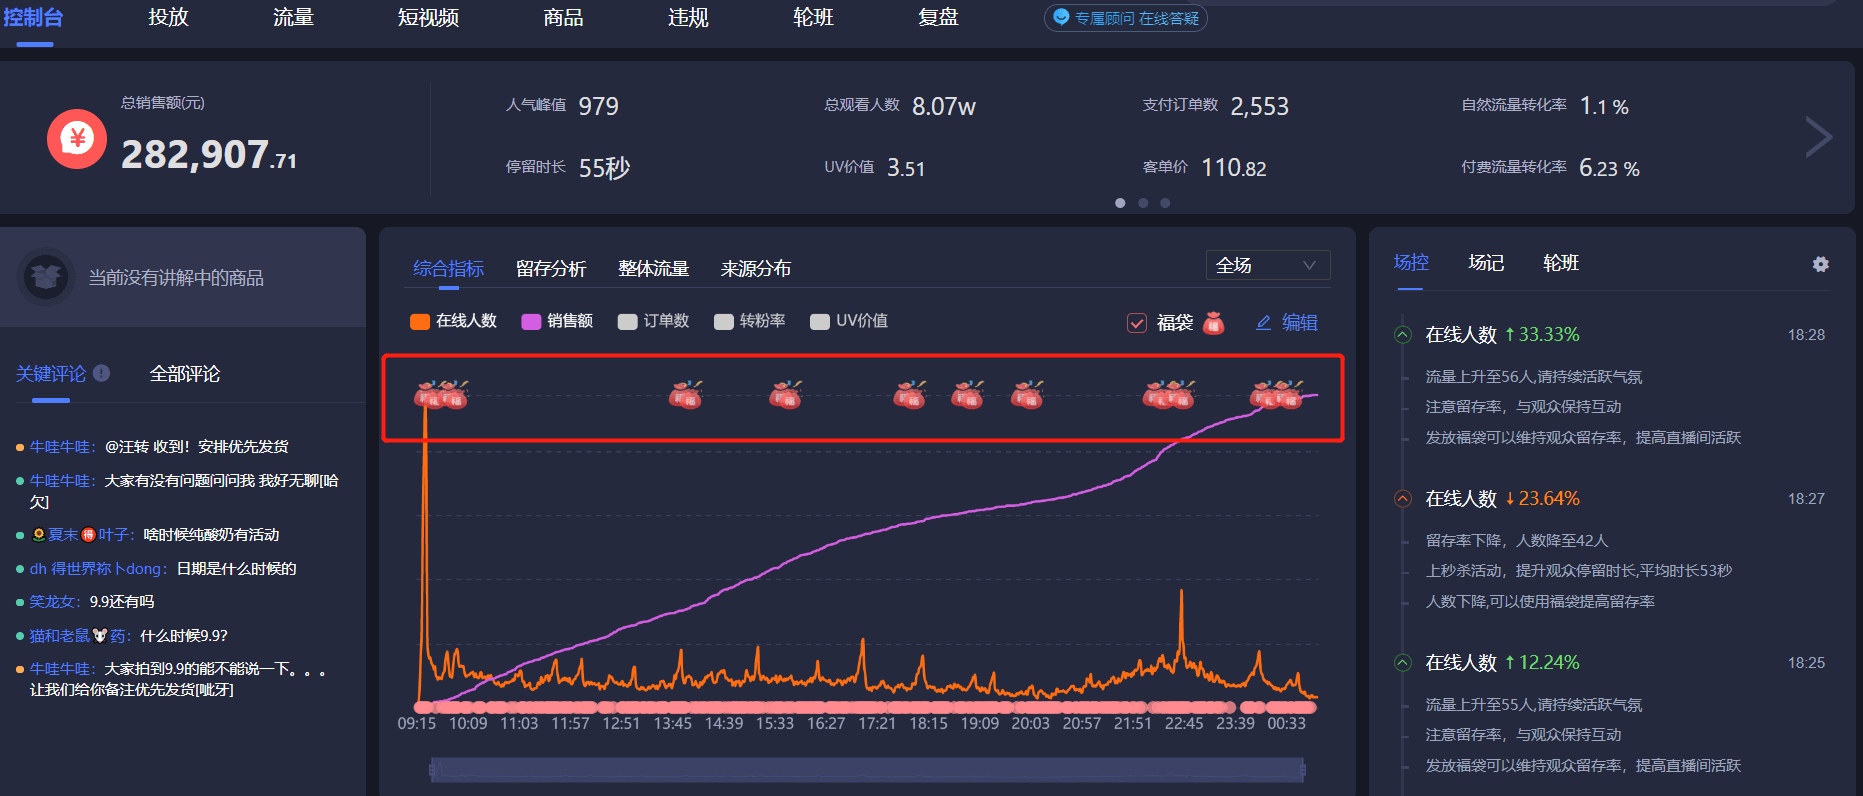Click the 18:28 up-arrow status icon
The width and height of the screenshot is (1863, 796).
tap(1403, 335)
